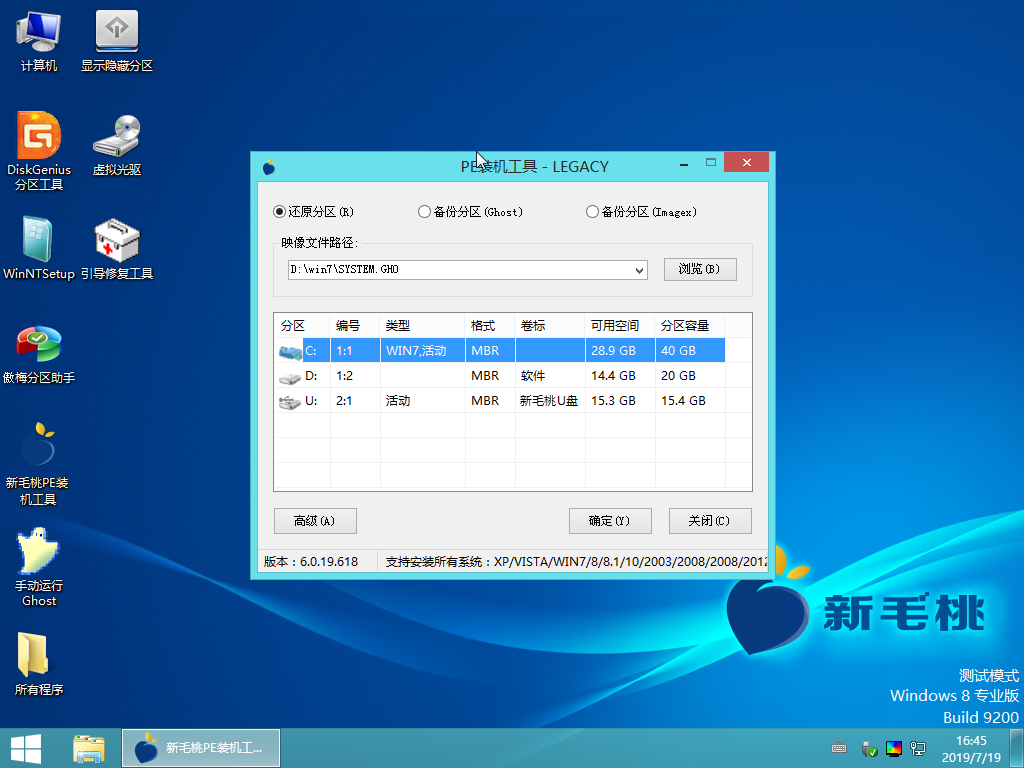Launch 手动运行Ghost icon
Viewport: 1024px width, 768px height.
pyautogui.click(x=39, y=567)
